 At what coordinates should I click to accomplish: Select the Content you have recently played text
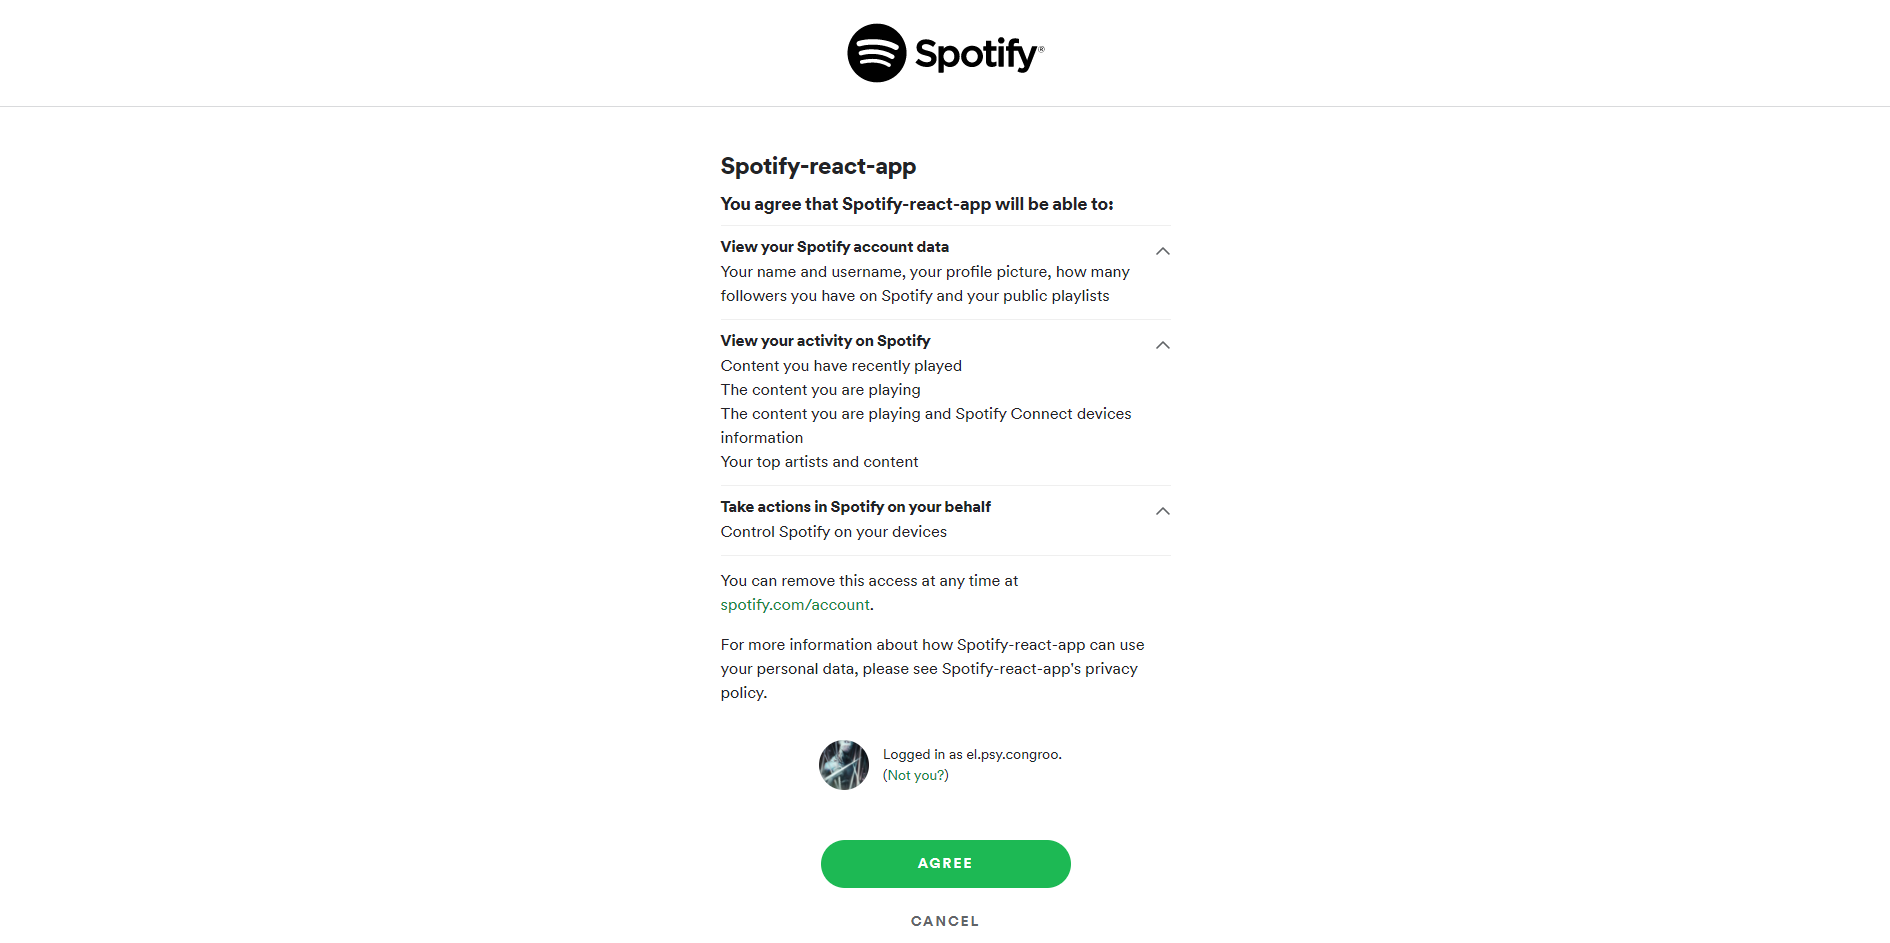(x=840, y=365)
